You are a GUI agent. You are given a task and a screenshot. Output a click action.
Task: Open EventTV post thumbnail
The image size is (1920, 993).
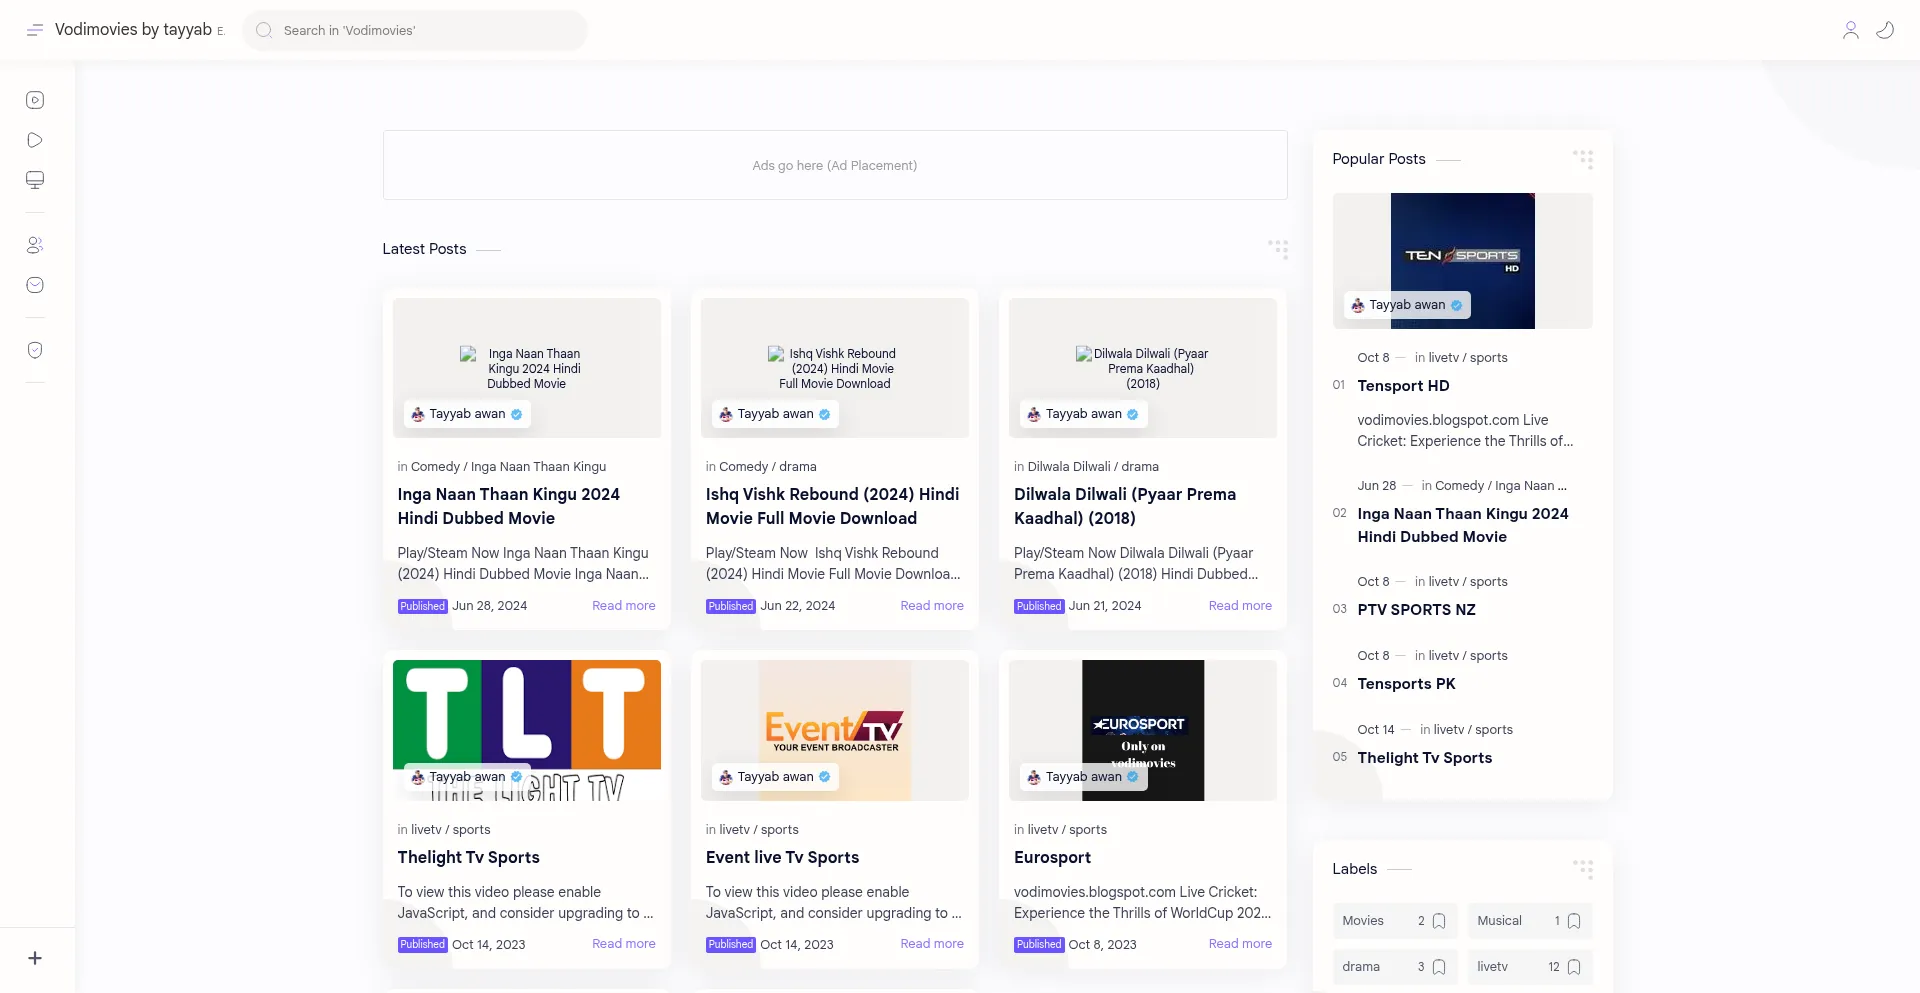(x=835, y=730)
